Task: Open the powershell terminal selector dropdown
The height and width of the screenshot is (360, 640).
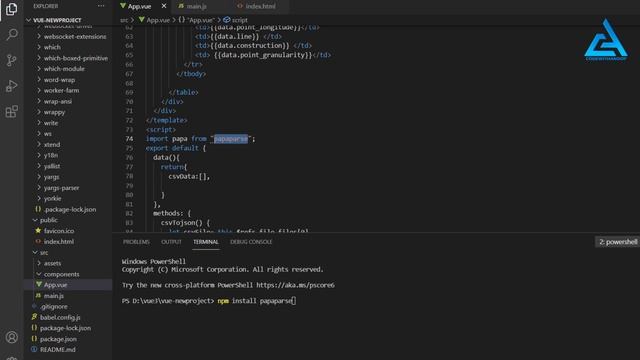Action: [x=618, y=242]
